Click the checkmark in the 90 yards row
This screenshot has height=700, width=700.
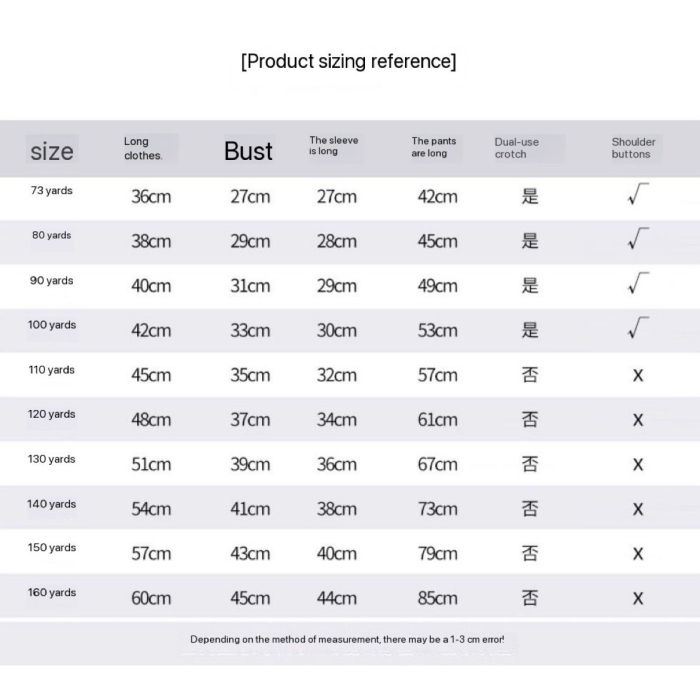pos(638,285)
